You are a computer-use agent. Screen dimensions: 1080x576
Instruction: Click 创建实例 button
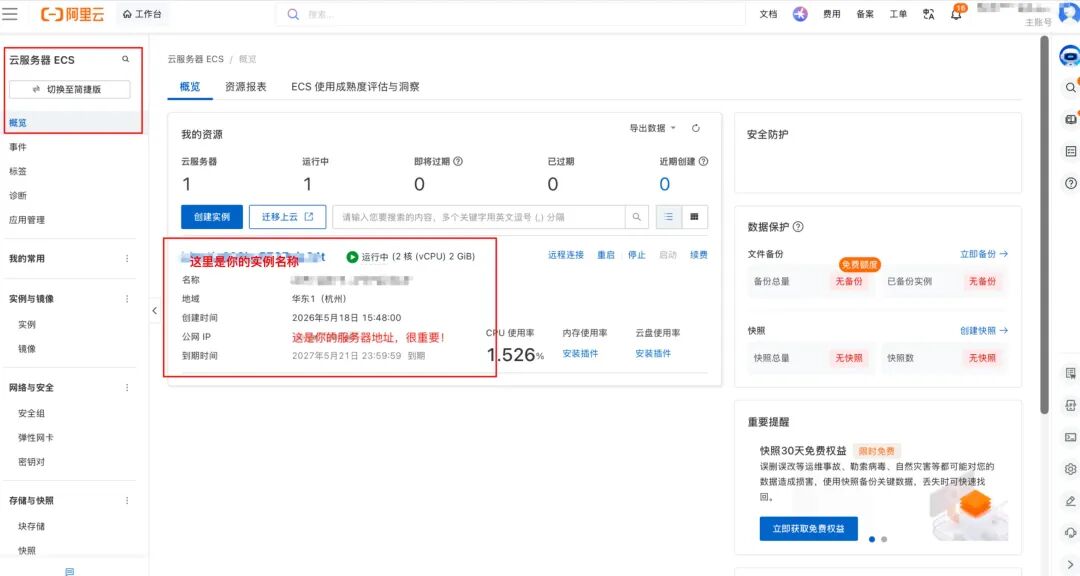[x=211, y=216]
